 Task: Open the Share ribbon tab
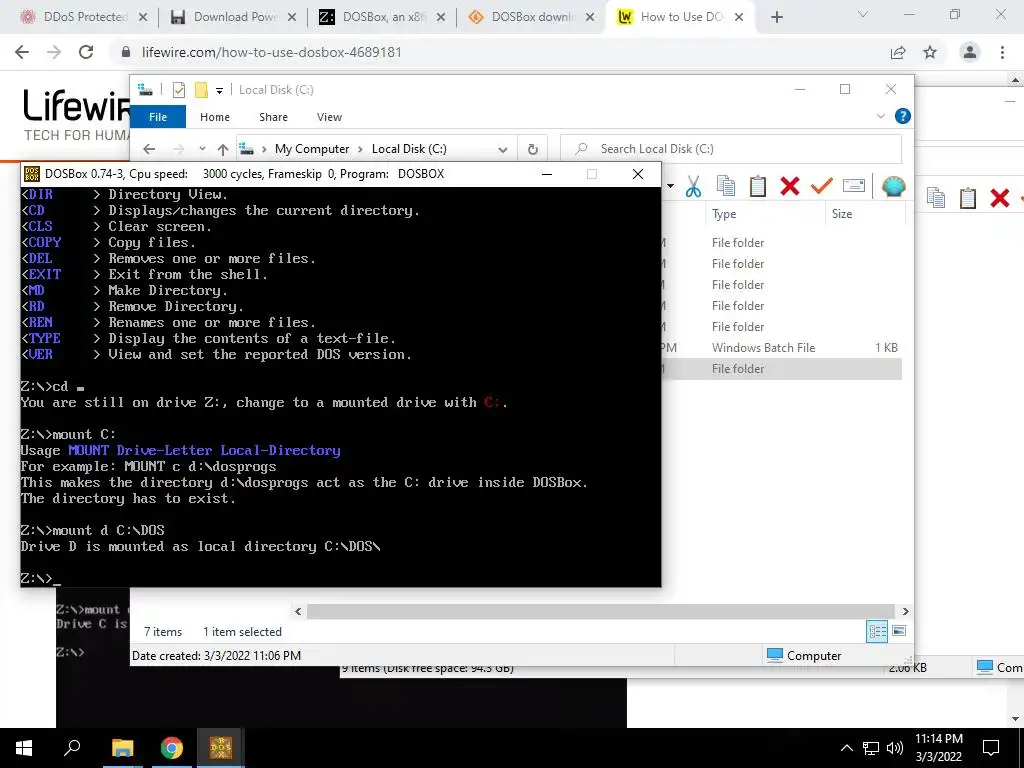click(x=273, y=117)
